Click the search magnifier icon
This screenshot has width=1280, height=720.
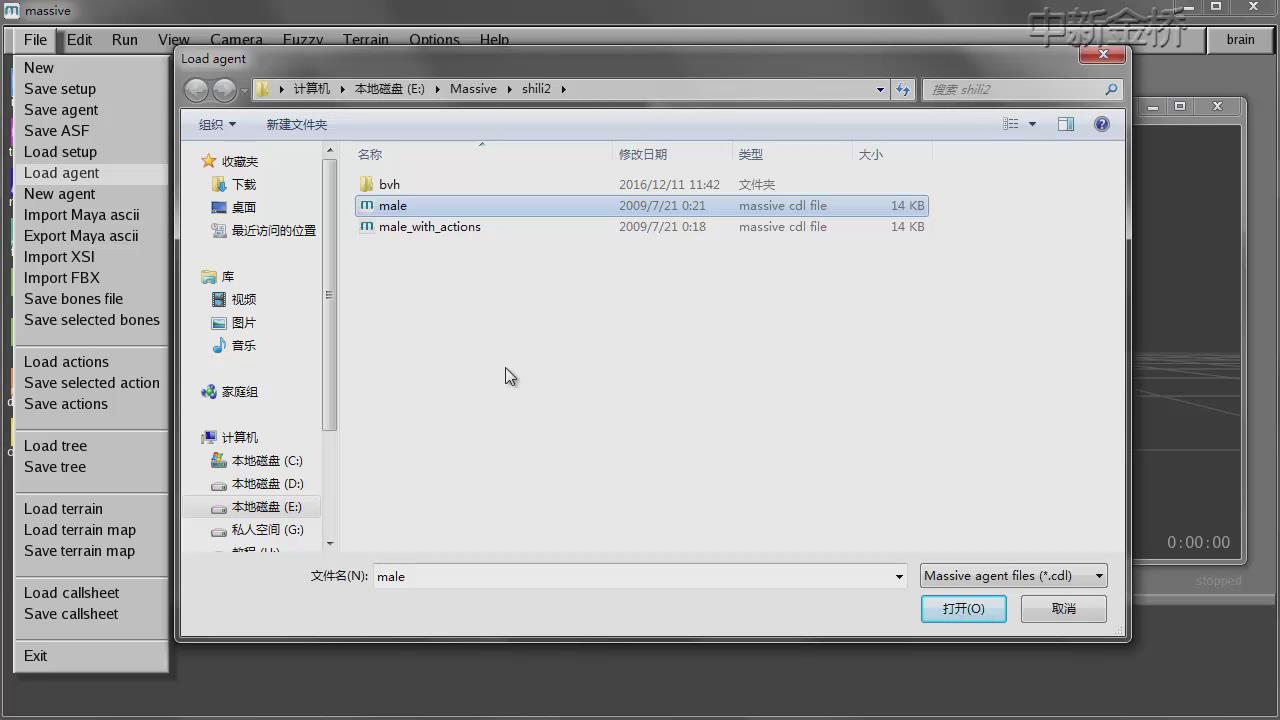1111,89
